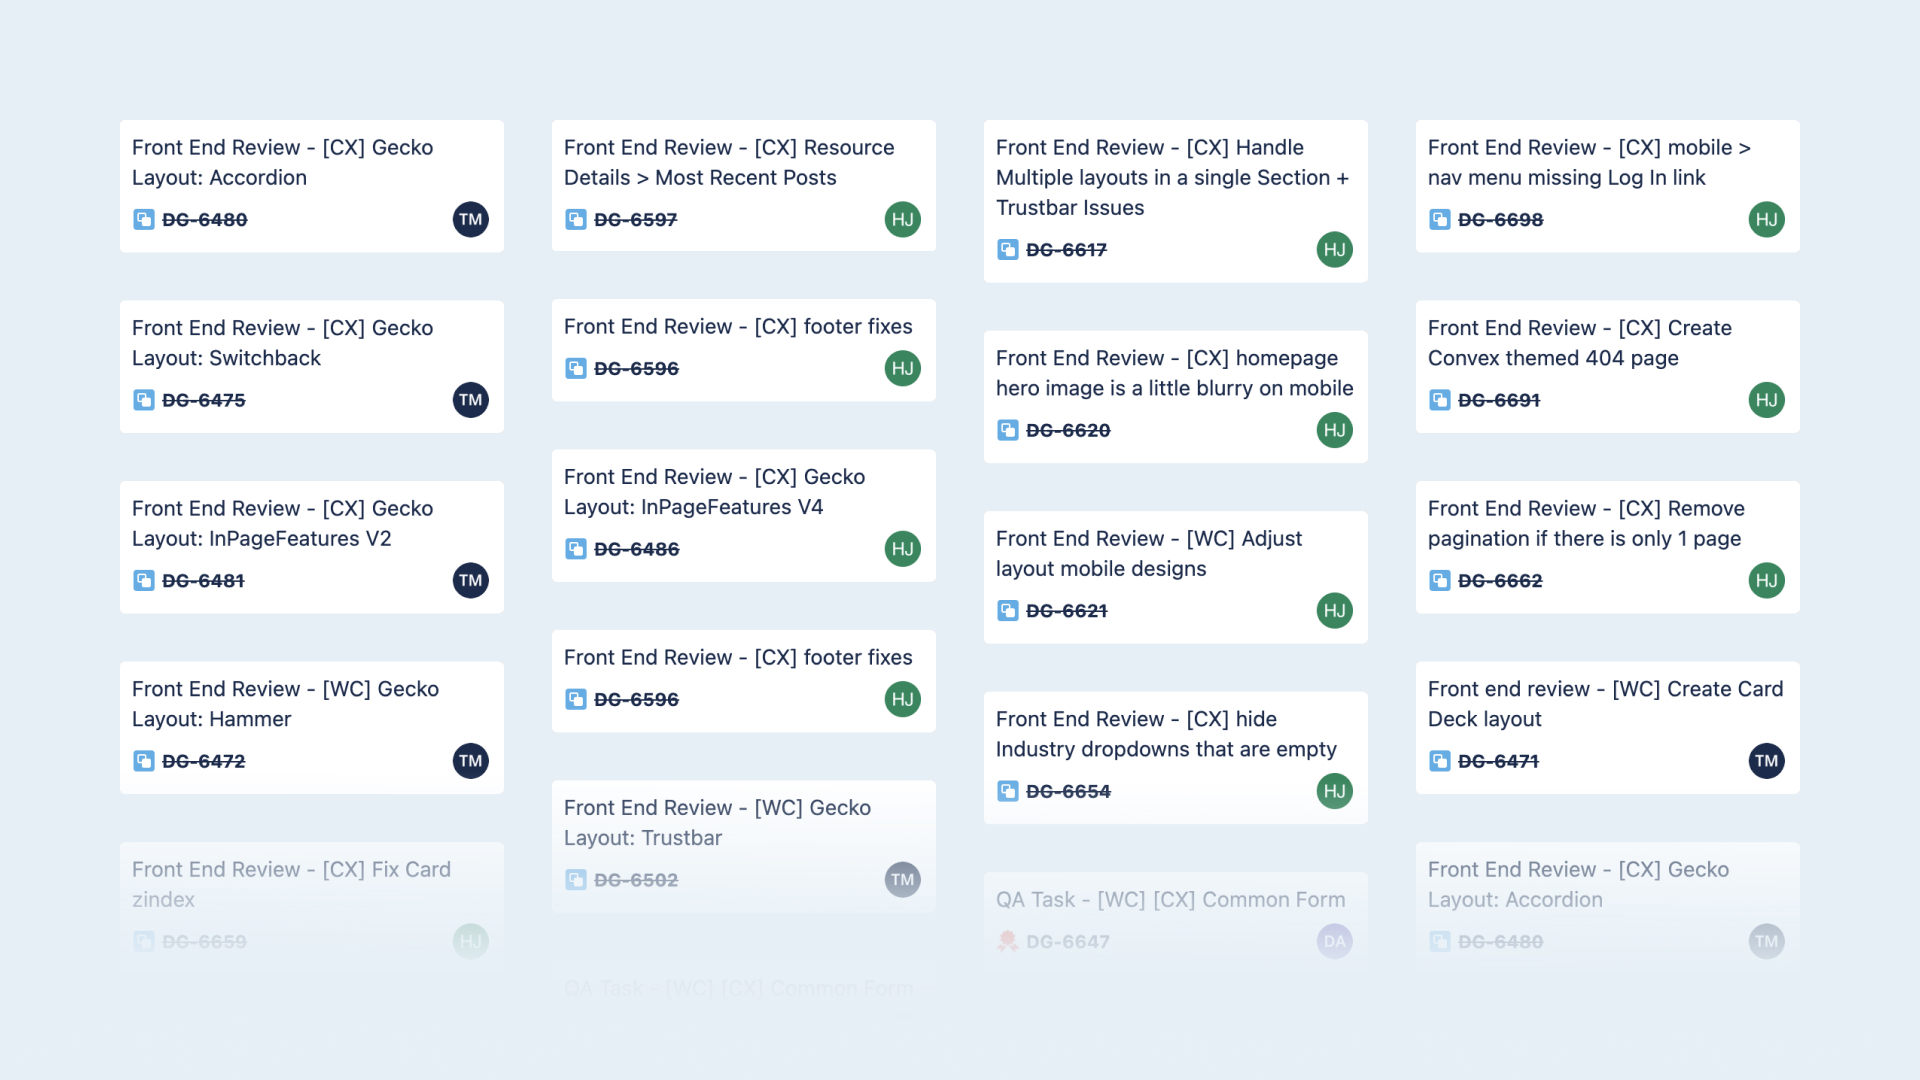Viewport: 1920px width, 1080px height.
Task: Open card titled Gecko Layout: Switchback
Action: [282, 343]
